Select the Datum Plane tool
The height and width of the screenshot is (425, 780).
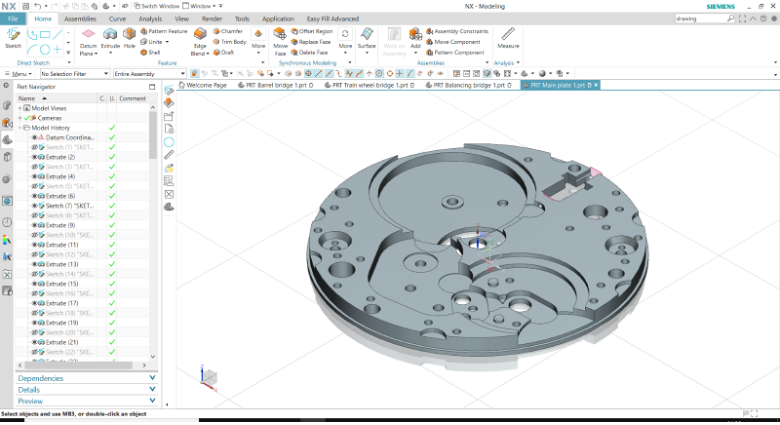(88, 42)
